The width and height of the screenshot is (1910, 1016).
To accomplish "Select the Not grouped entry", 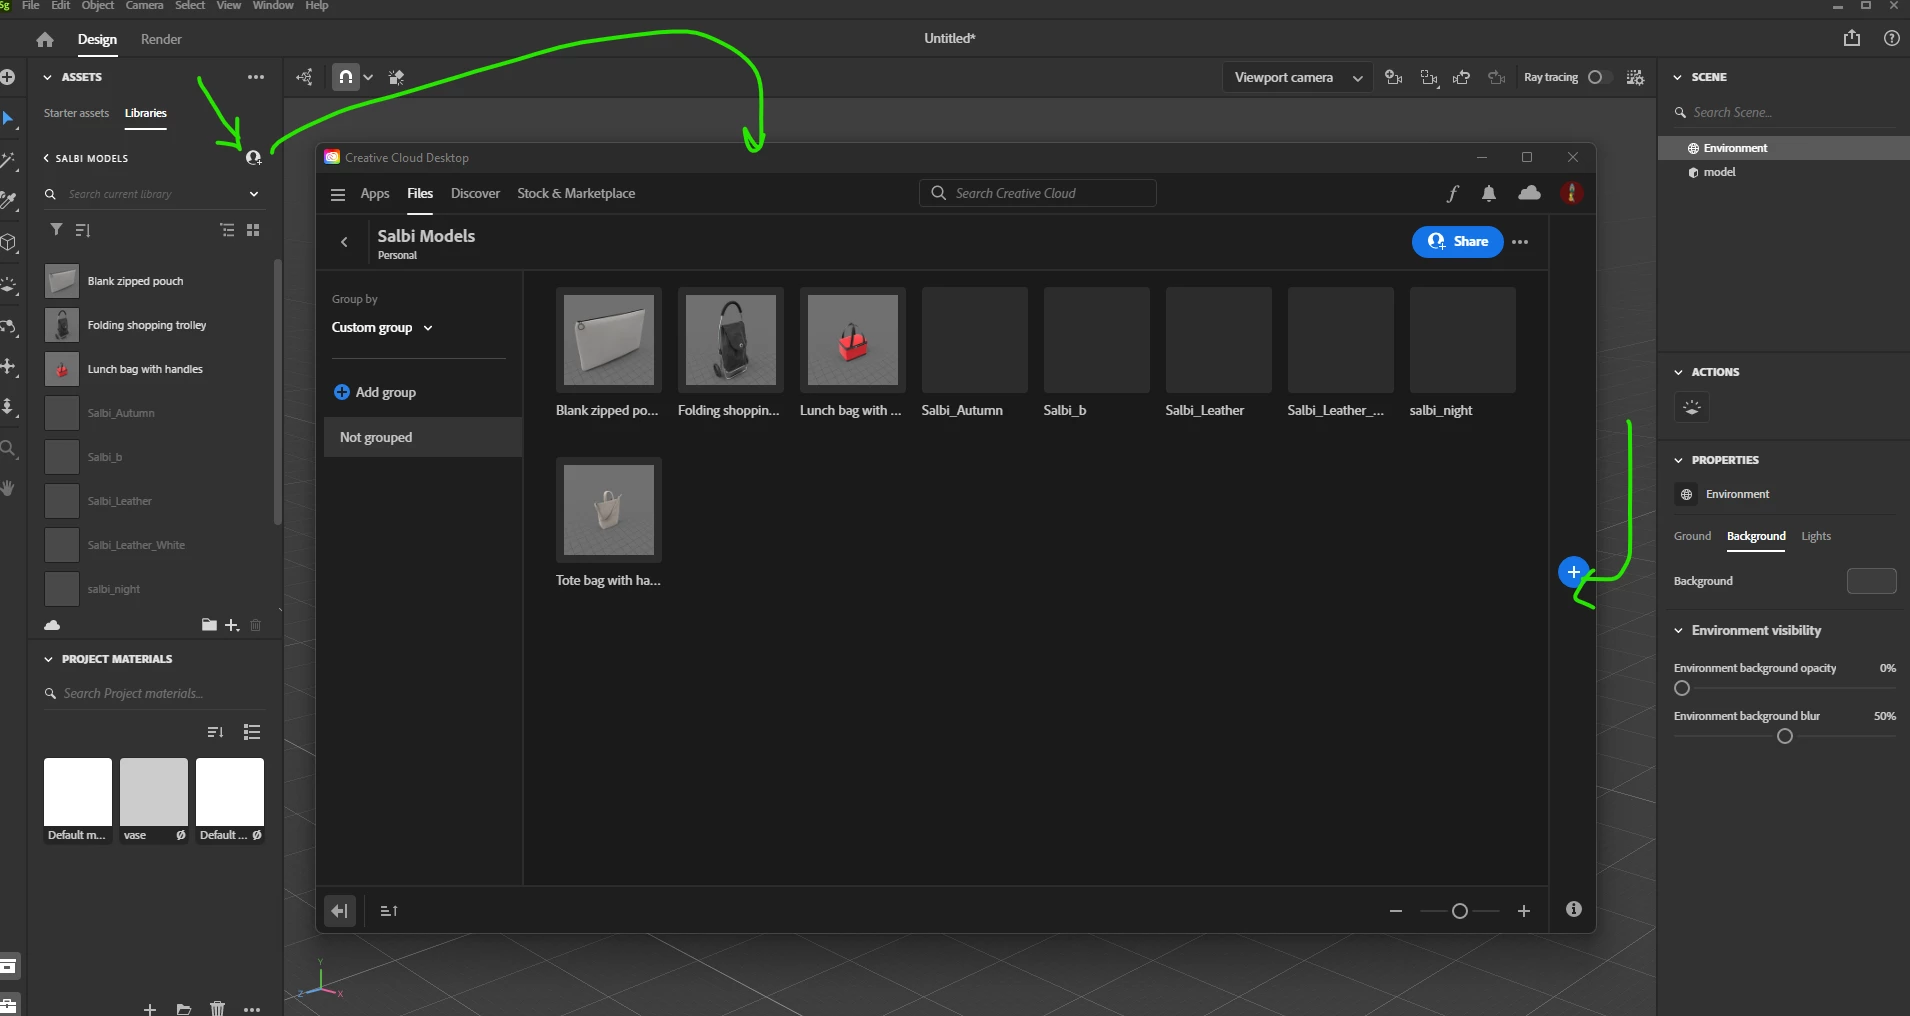I will click(423, 437).
